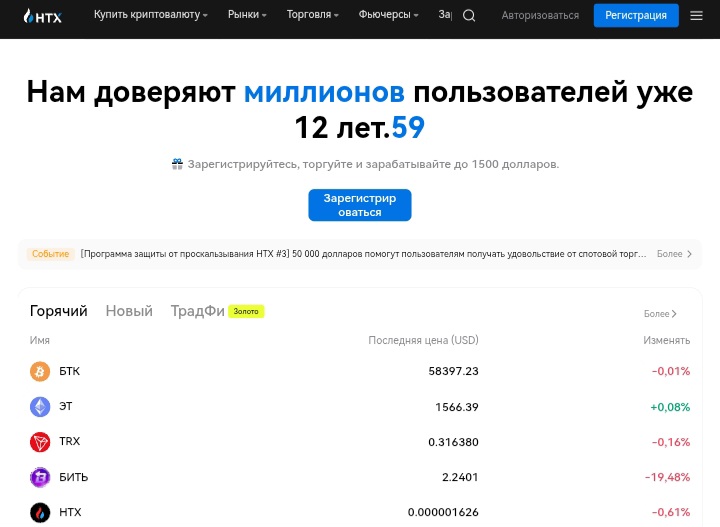Switch to the Новый tab
The width and height of the screenshot is (720, 527).
click(129, 311)
